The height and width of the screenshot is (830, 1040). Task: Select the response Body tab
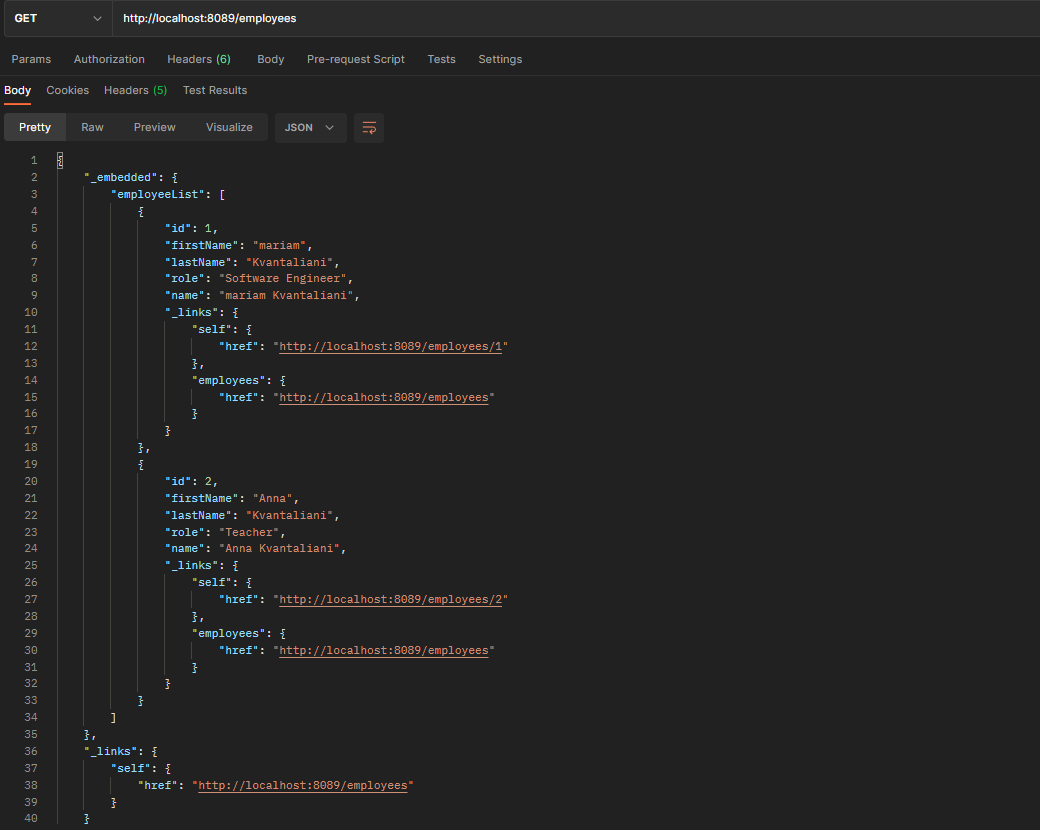click(x=18, y=90)
